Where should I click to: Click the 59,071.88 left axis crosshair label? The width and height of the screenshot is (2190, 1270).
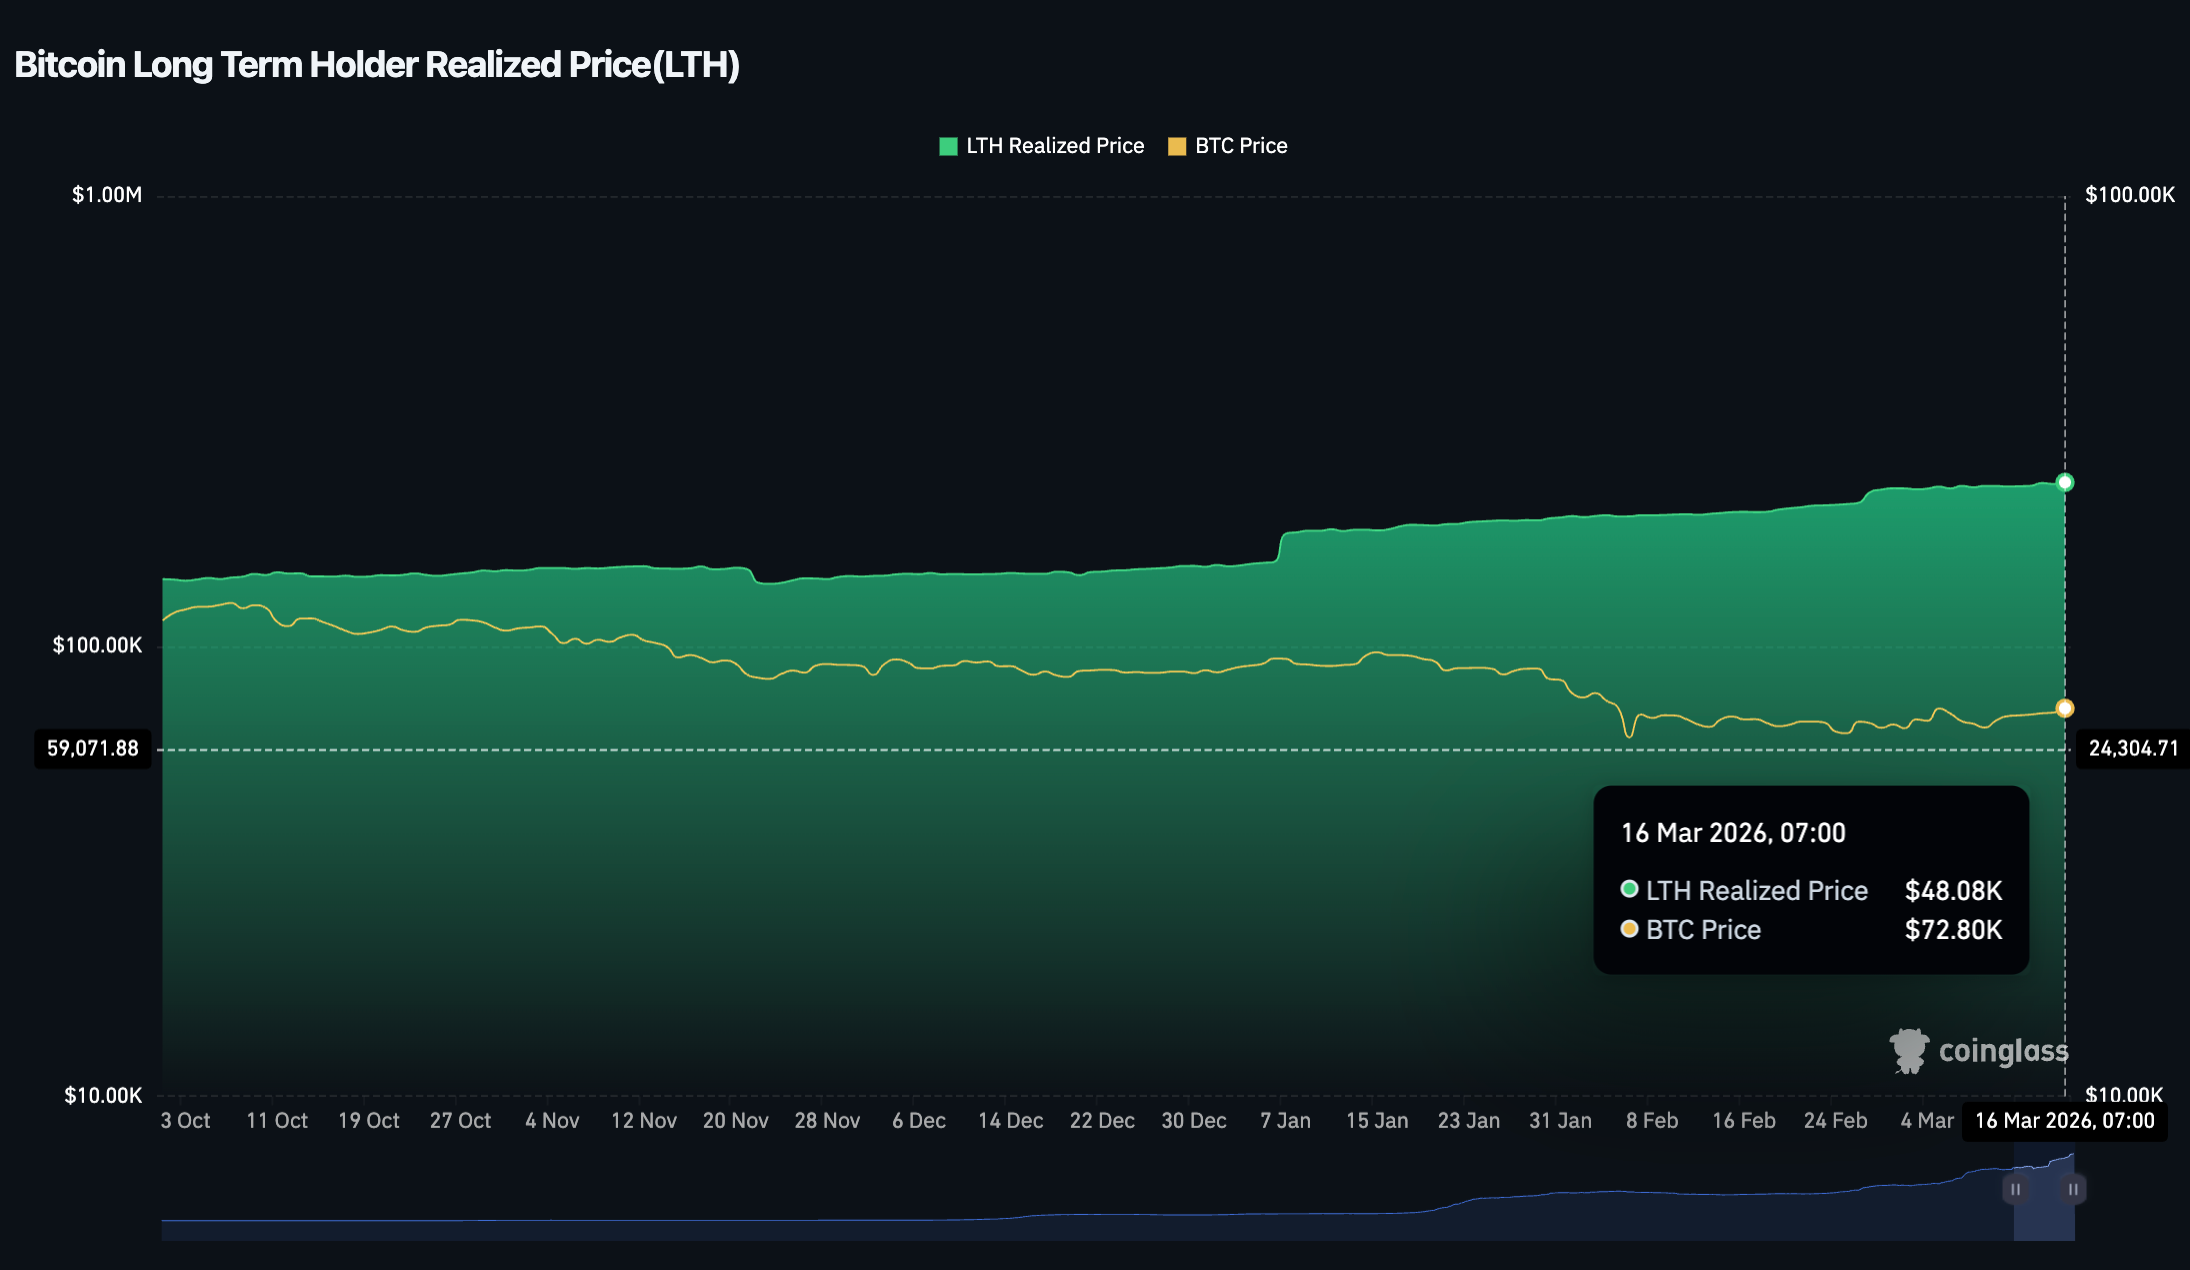(93, 749)
